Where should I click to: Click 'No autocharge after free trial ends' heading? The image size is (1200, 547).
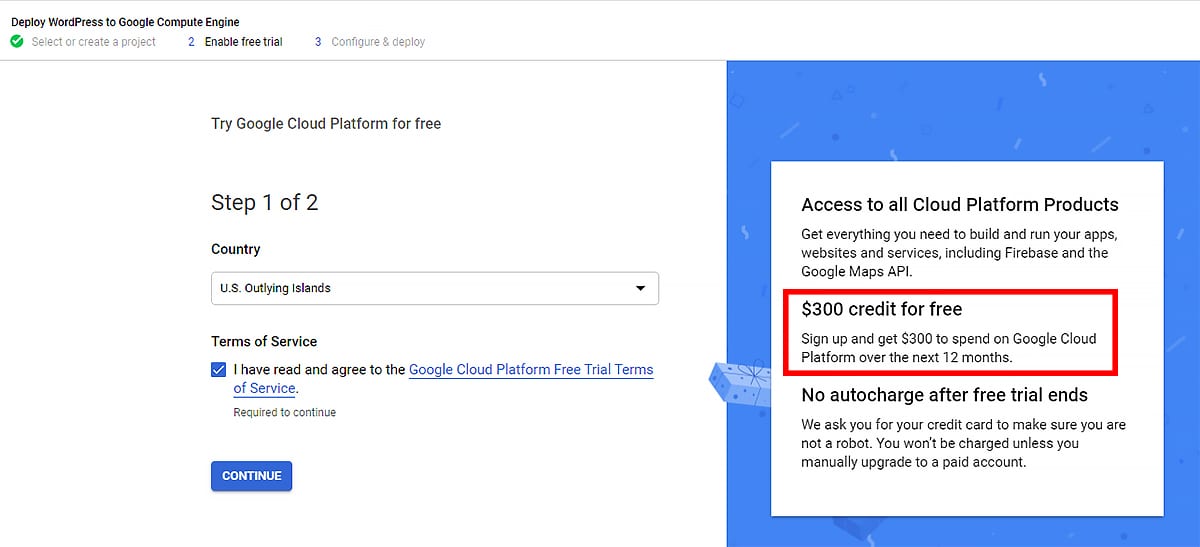pyautogui.click(x=944, y=395)
